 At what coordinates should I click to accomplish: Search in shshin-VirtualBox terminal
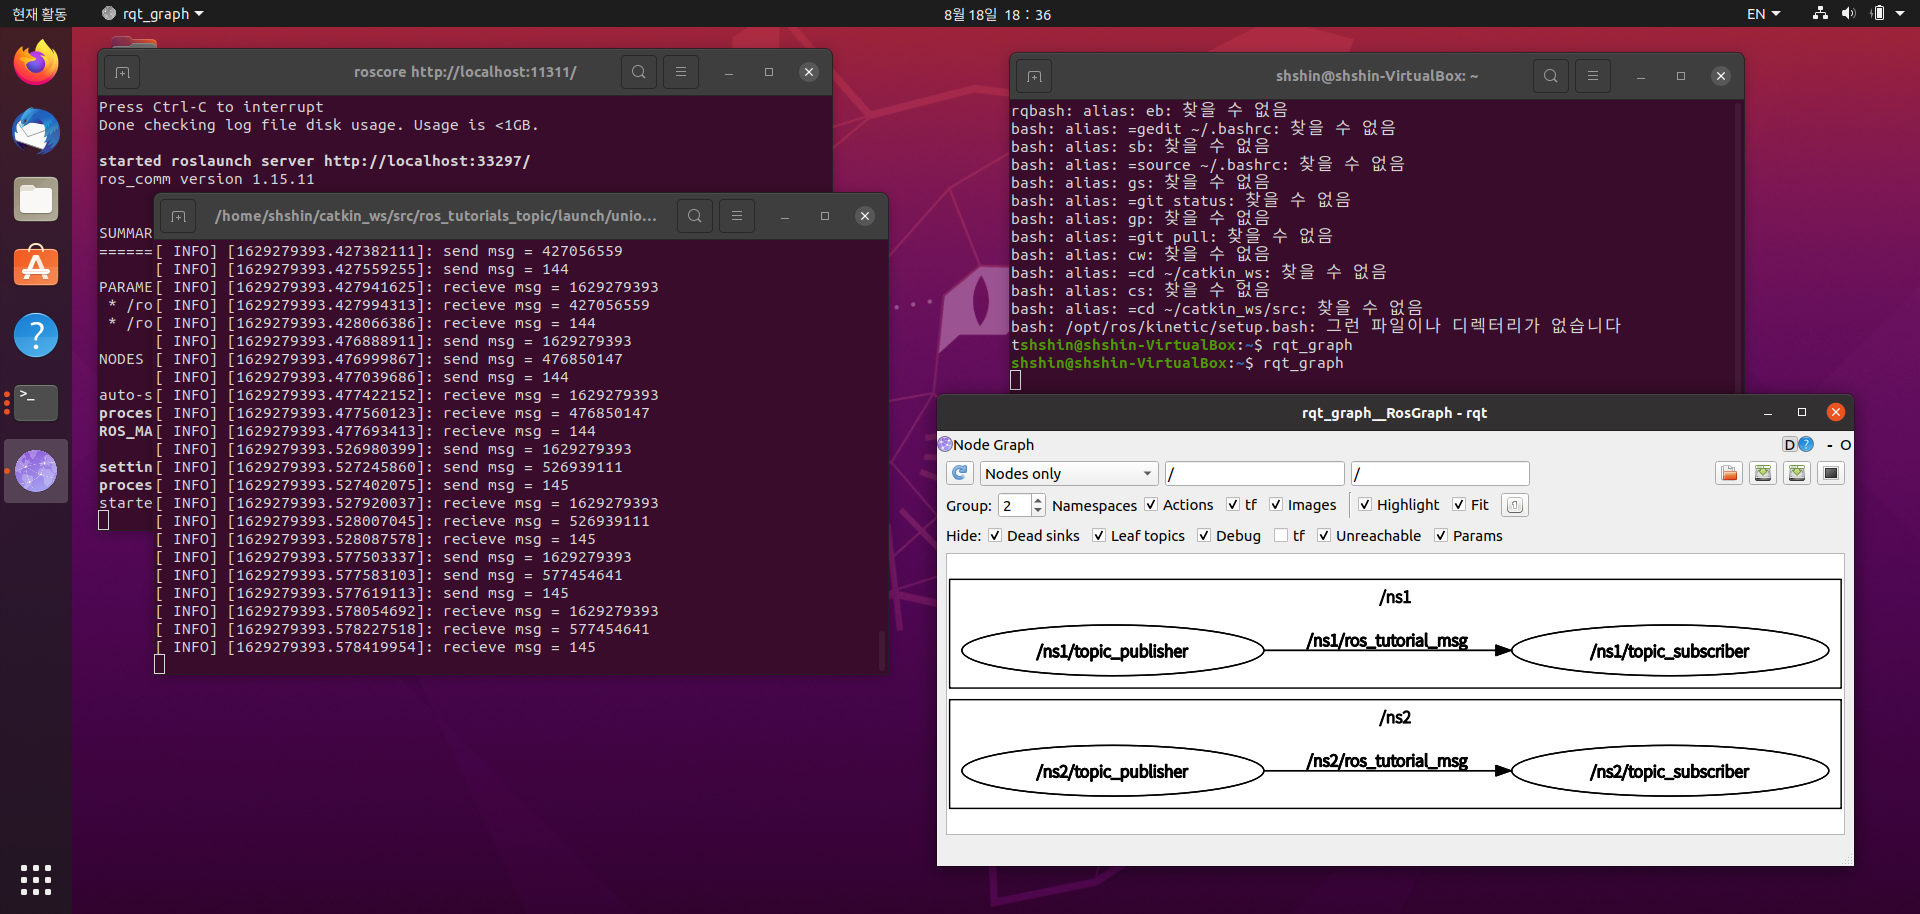1551,76
